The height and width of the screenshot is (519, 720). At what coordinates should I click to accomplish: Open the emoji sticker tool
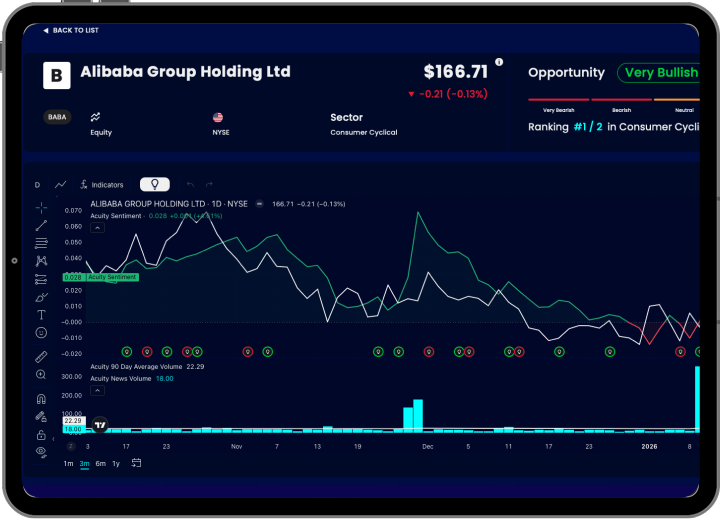tap(41, 332)
